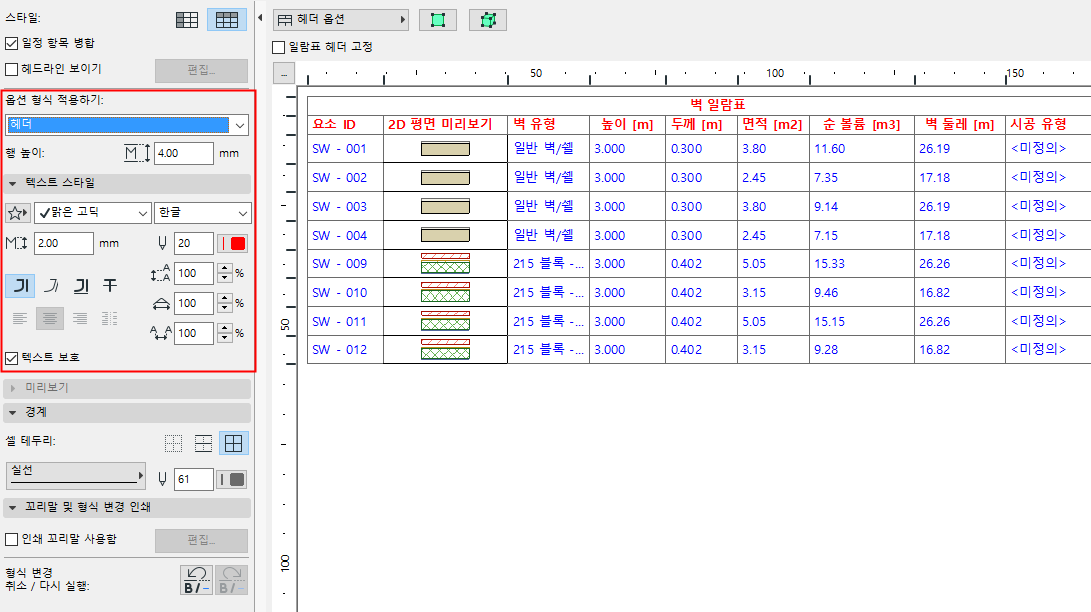Click the text size 2.00 field
1091x612 pixels.
pyautogui.click(x=63, y=243)
